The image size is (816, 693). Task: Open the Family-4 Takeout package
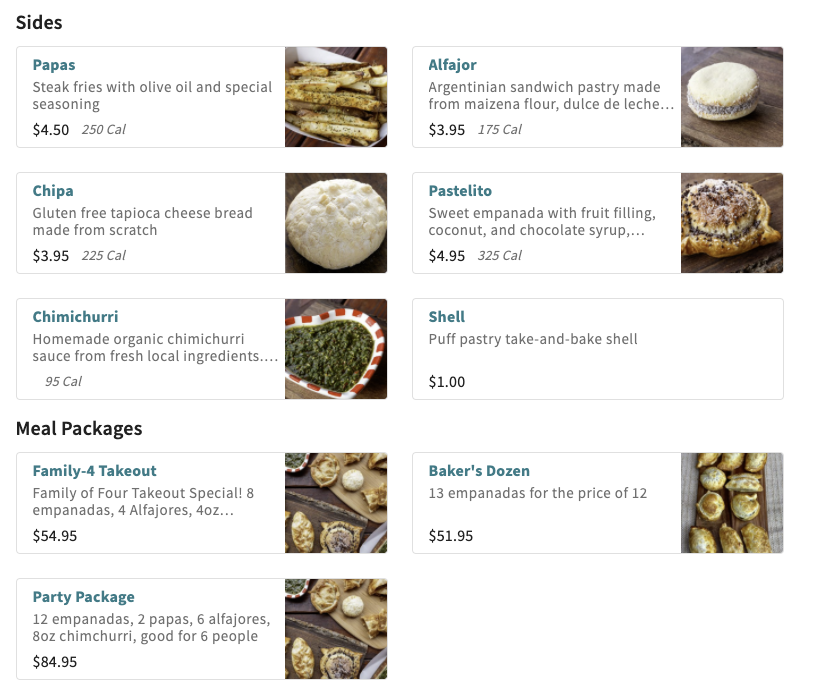(x=94, y=471)
